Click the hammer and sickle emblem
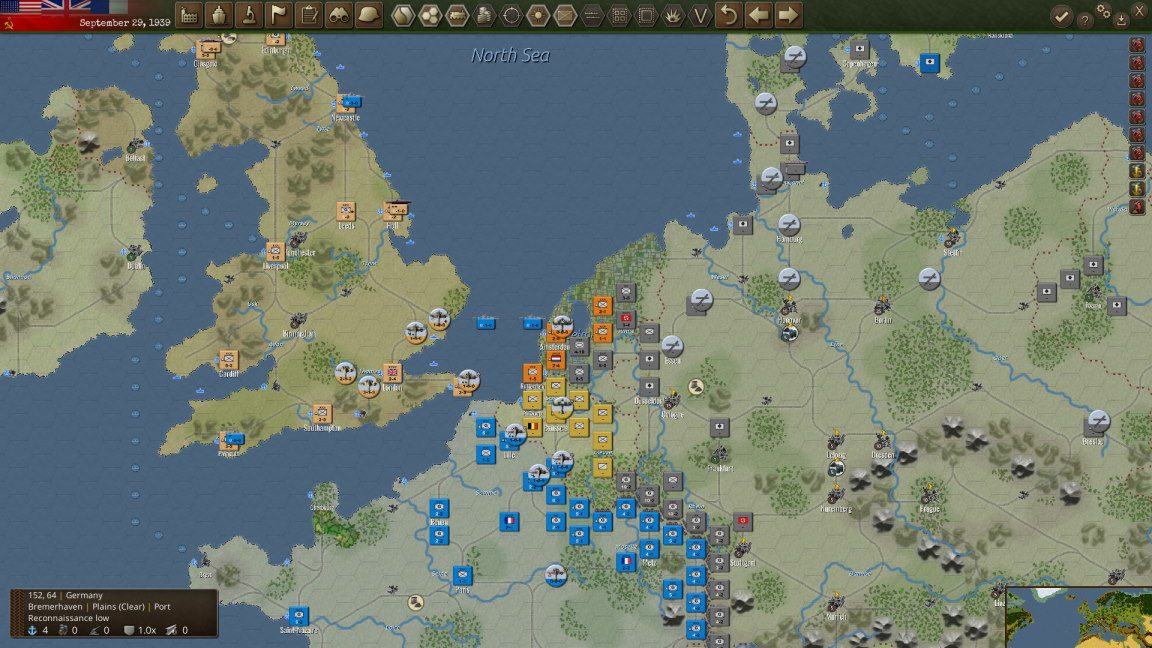Image resolution: width=1152 pixels, height=648 pixels. [x=9, y=24]
